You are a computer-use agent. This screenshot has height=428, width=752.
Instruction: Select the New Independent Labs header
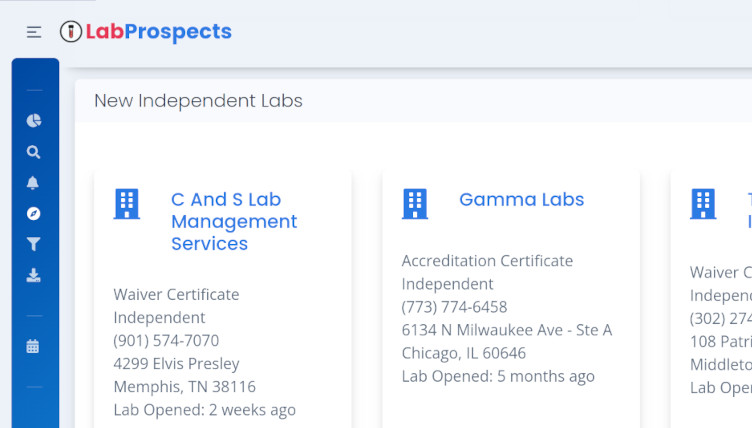(199, 101)
